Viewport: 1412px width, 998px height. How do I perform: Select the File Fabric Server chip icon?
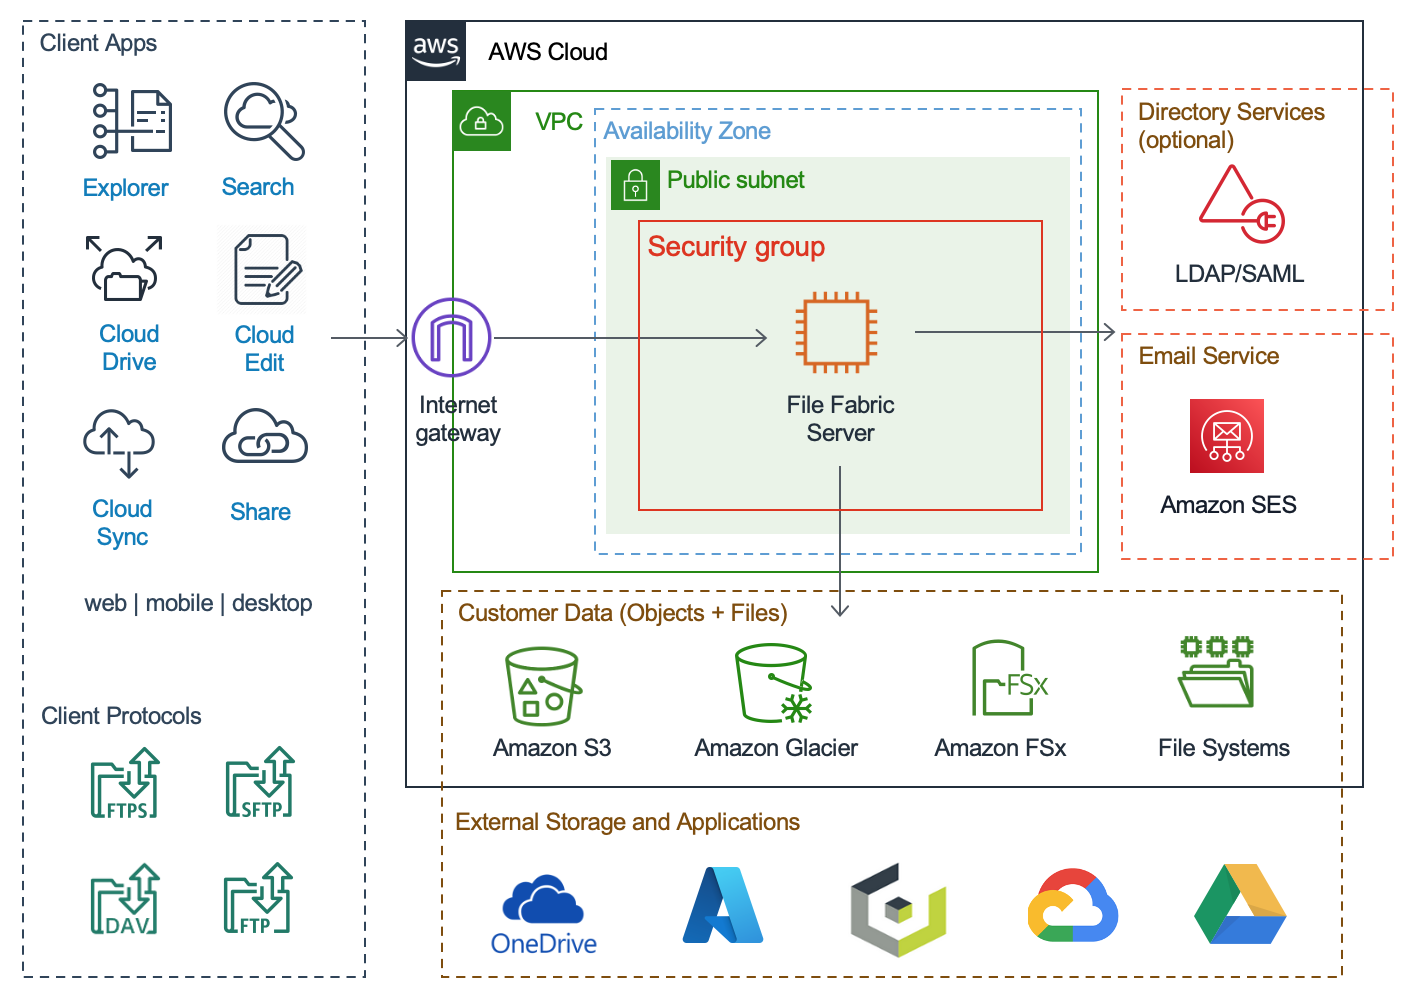(836, 333)
